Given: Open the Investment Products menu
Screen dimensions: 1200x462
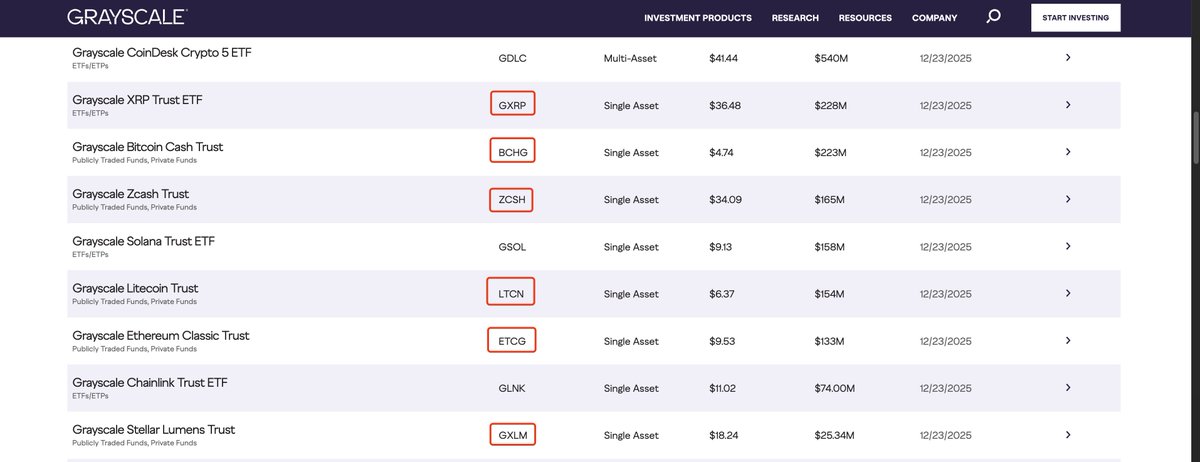Looking at the screenshot, I should [x=698, y=18].
